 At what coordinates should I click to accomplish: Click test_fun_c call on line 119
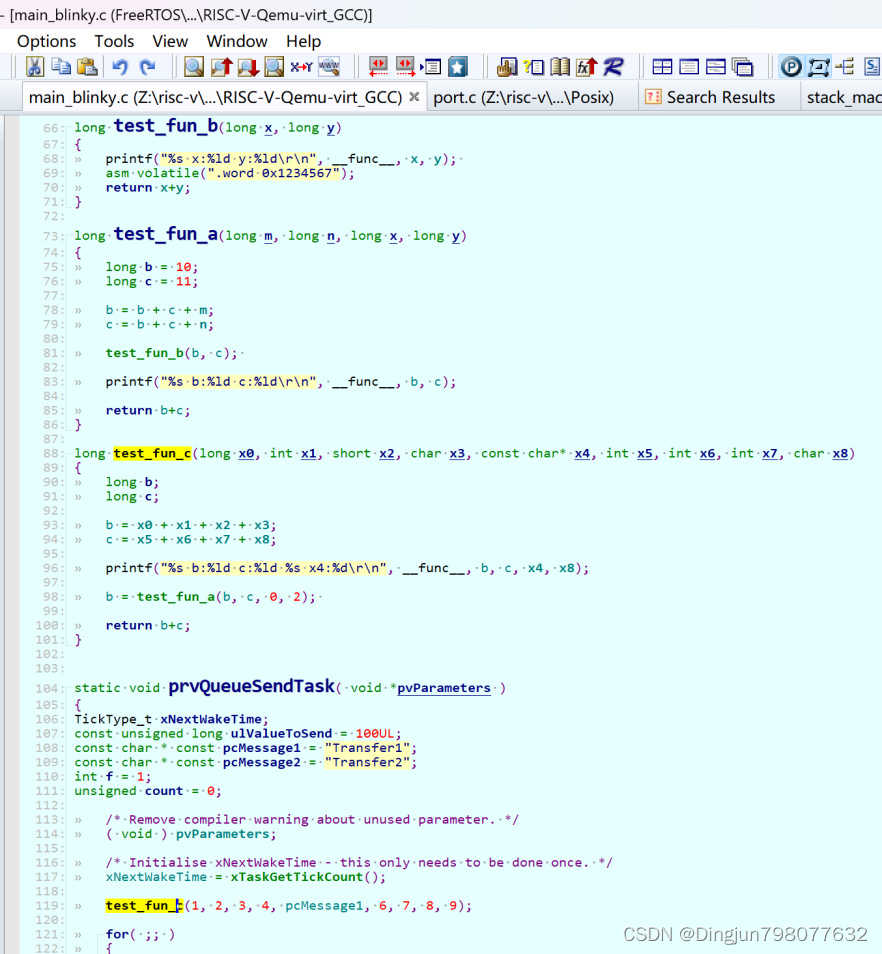(x=145, y=906)
